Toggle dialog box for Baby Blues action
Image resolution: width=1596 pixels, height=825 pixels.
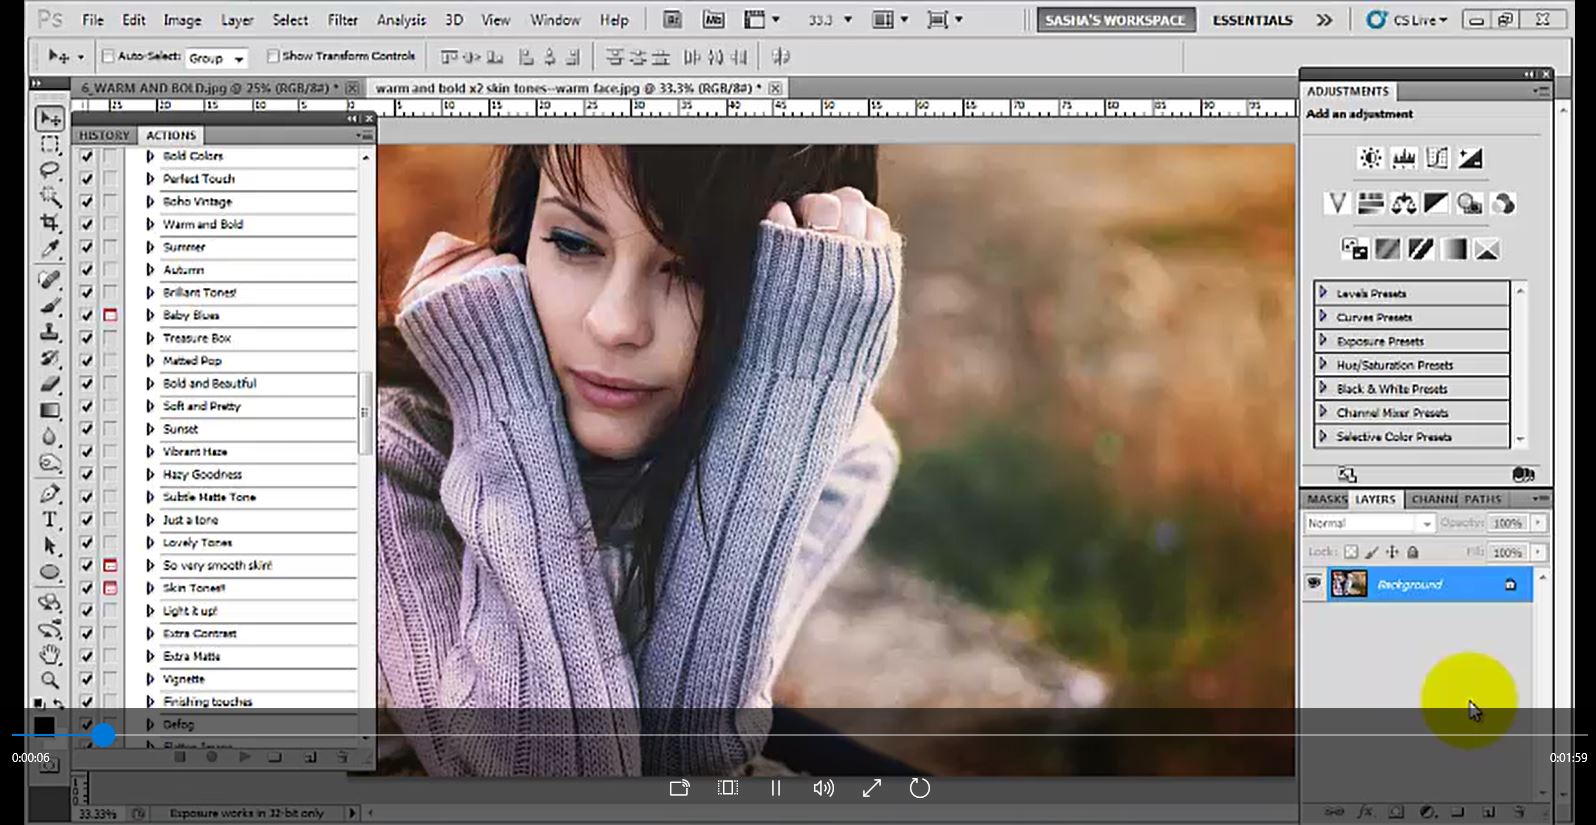(110, 315)
